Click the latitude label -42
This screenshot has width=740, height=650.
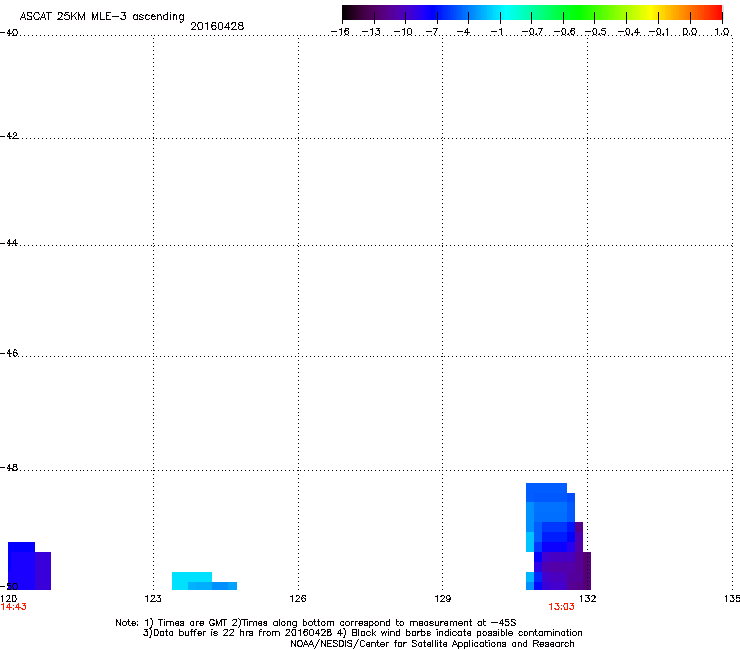(x=9, y=136)
